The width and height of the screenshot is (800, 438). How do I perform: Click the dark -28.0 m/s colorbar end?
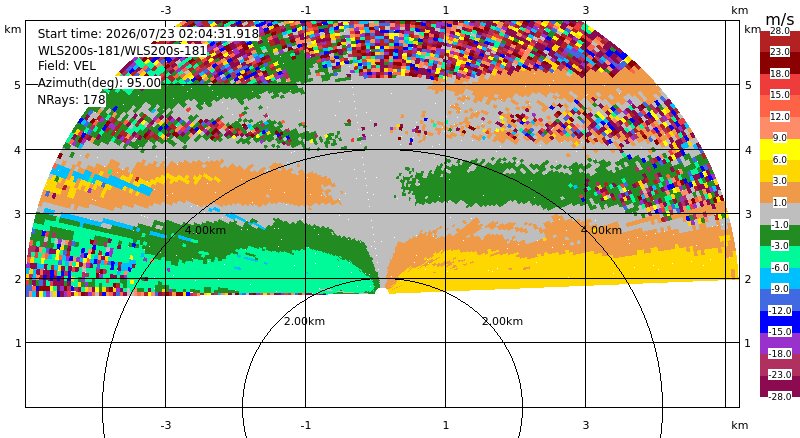[x=780, y=385]
